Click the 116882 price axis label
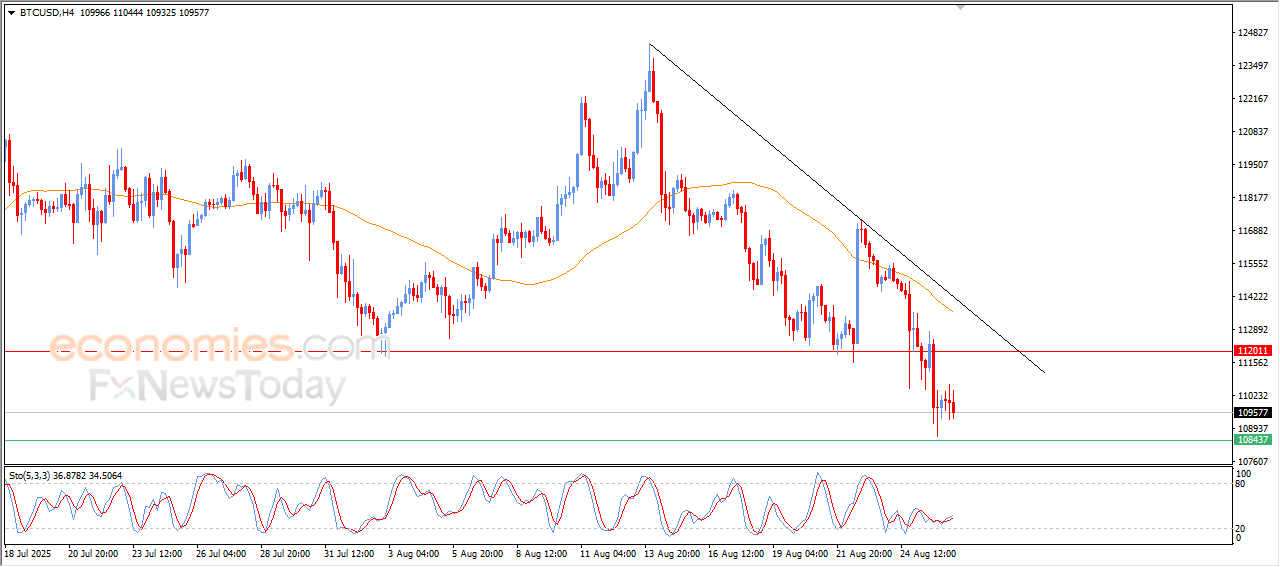Viewport: 1280px width, 567px height. pyautogui.click(x=1253, y=231)
